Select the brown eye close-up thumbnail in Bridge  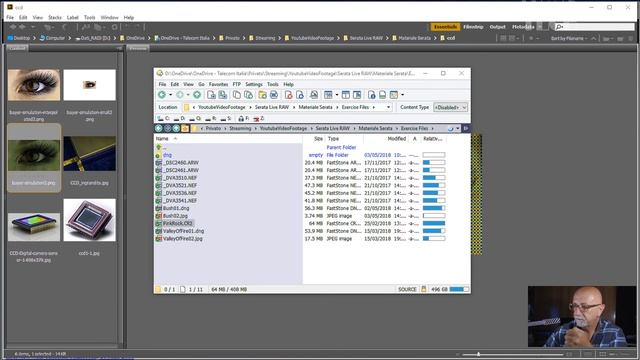point(34,85)
